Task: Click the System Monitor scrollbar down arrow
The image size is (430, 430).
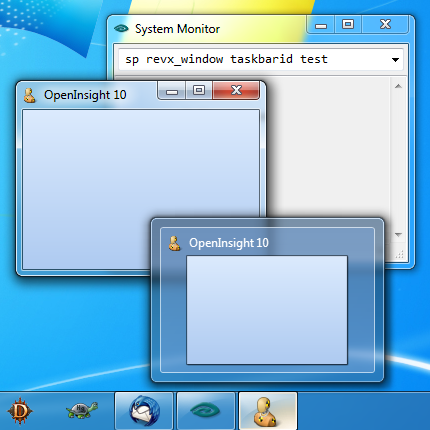Action: [398, 235]
